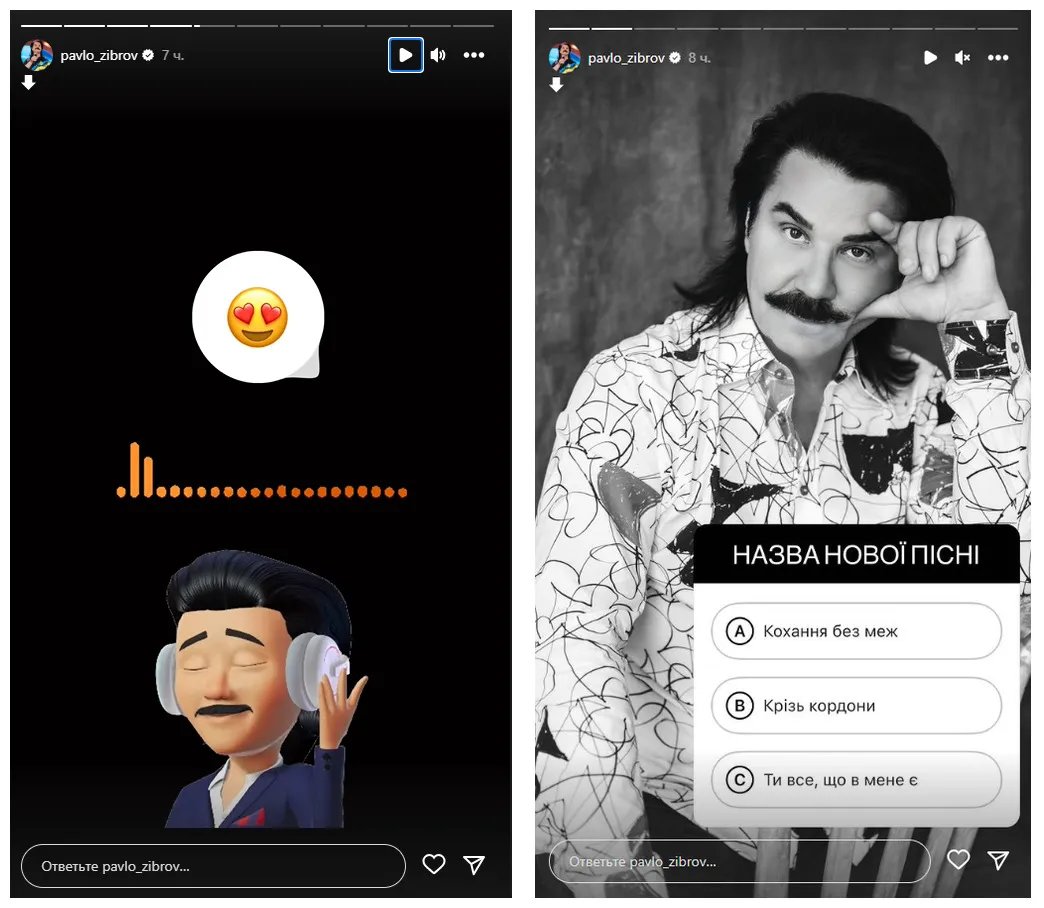Focus the reply field in the cartoon avatar story
This screenshot has height=908, width=1044.
tap(213, 866)
